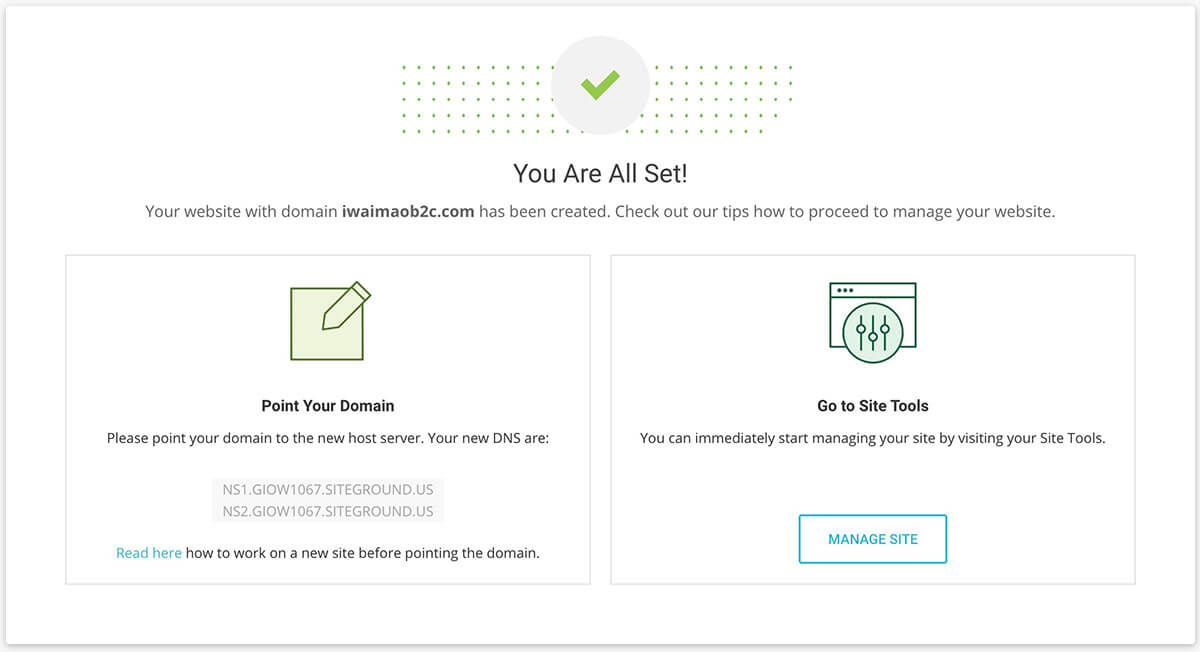The height and width of the screenshot is (652, 1200).
Task: Click the Site Tools sliders window icon
Action: tap(873, 322)
